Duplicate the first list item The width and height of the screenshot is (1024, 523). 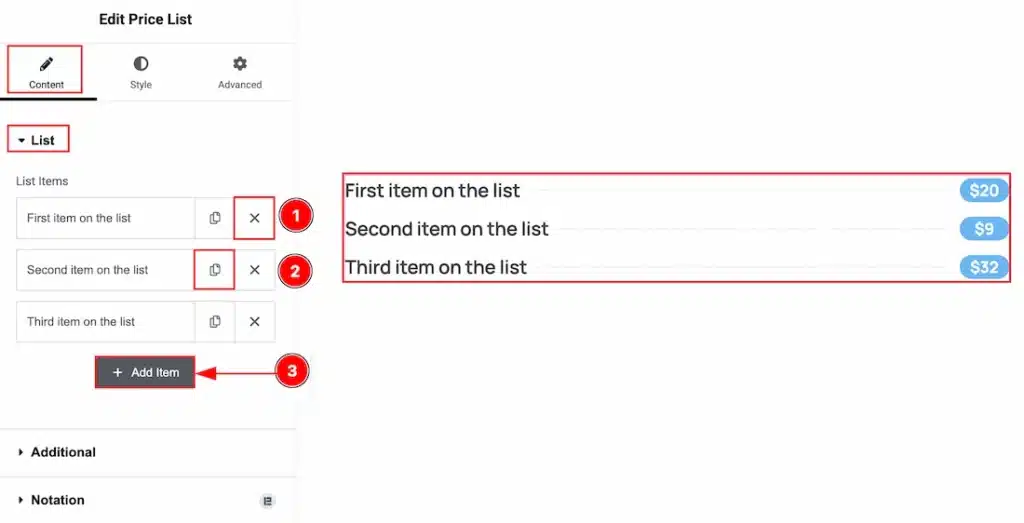pyautogui.click(x=215, y=218)
